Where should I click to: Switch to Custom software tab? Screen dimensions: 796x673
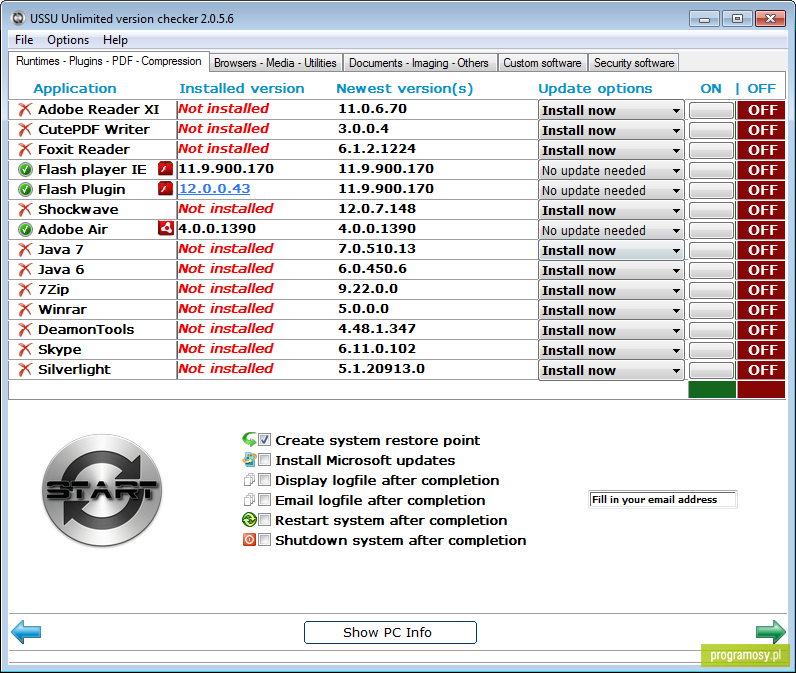point(542,63)
